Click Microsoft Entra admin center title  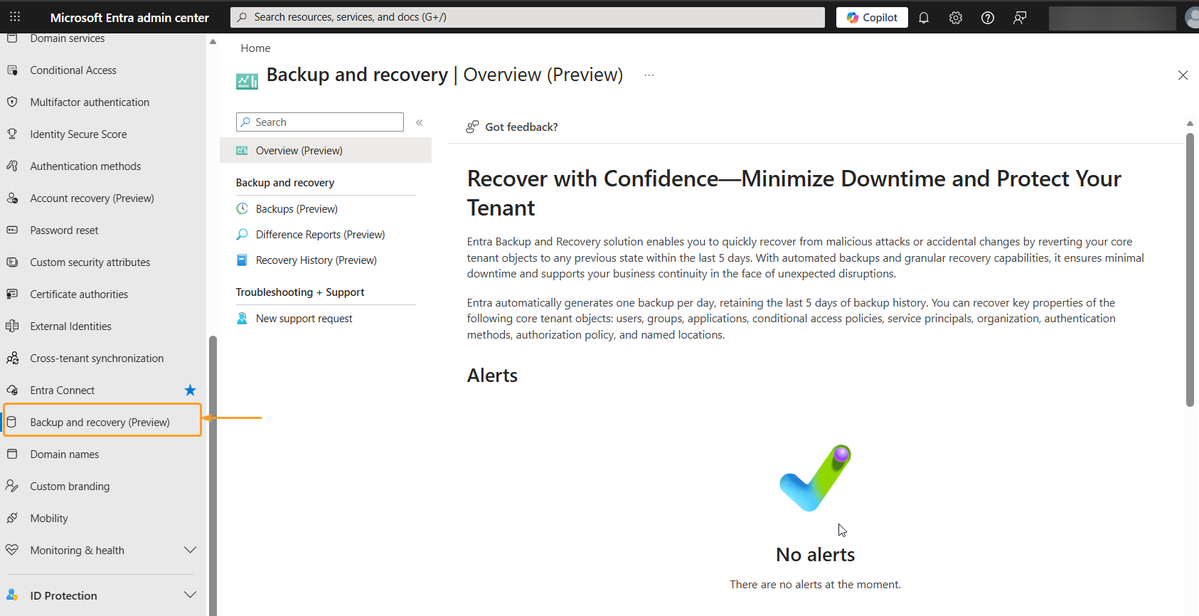tap(129, 18)
